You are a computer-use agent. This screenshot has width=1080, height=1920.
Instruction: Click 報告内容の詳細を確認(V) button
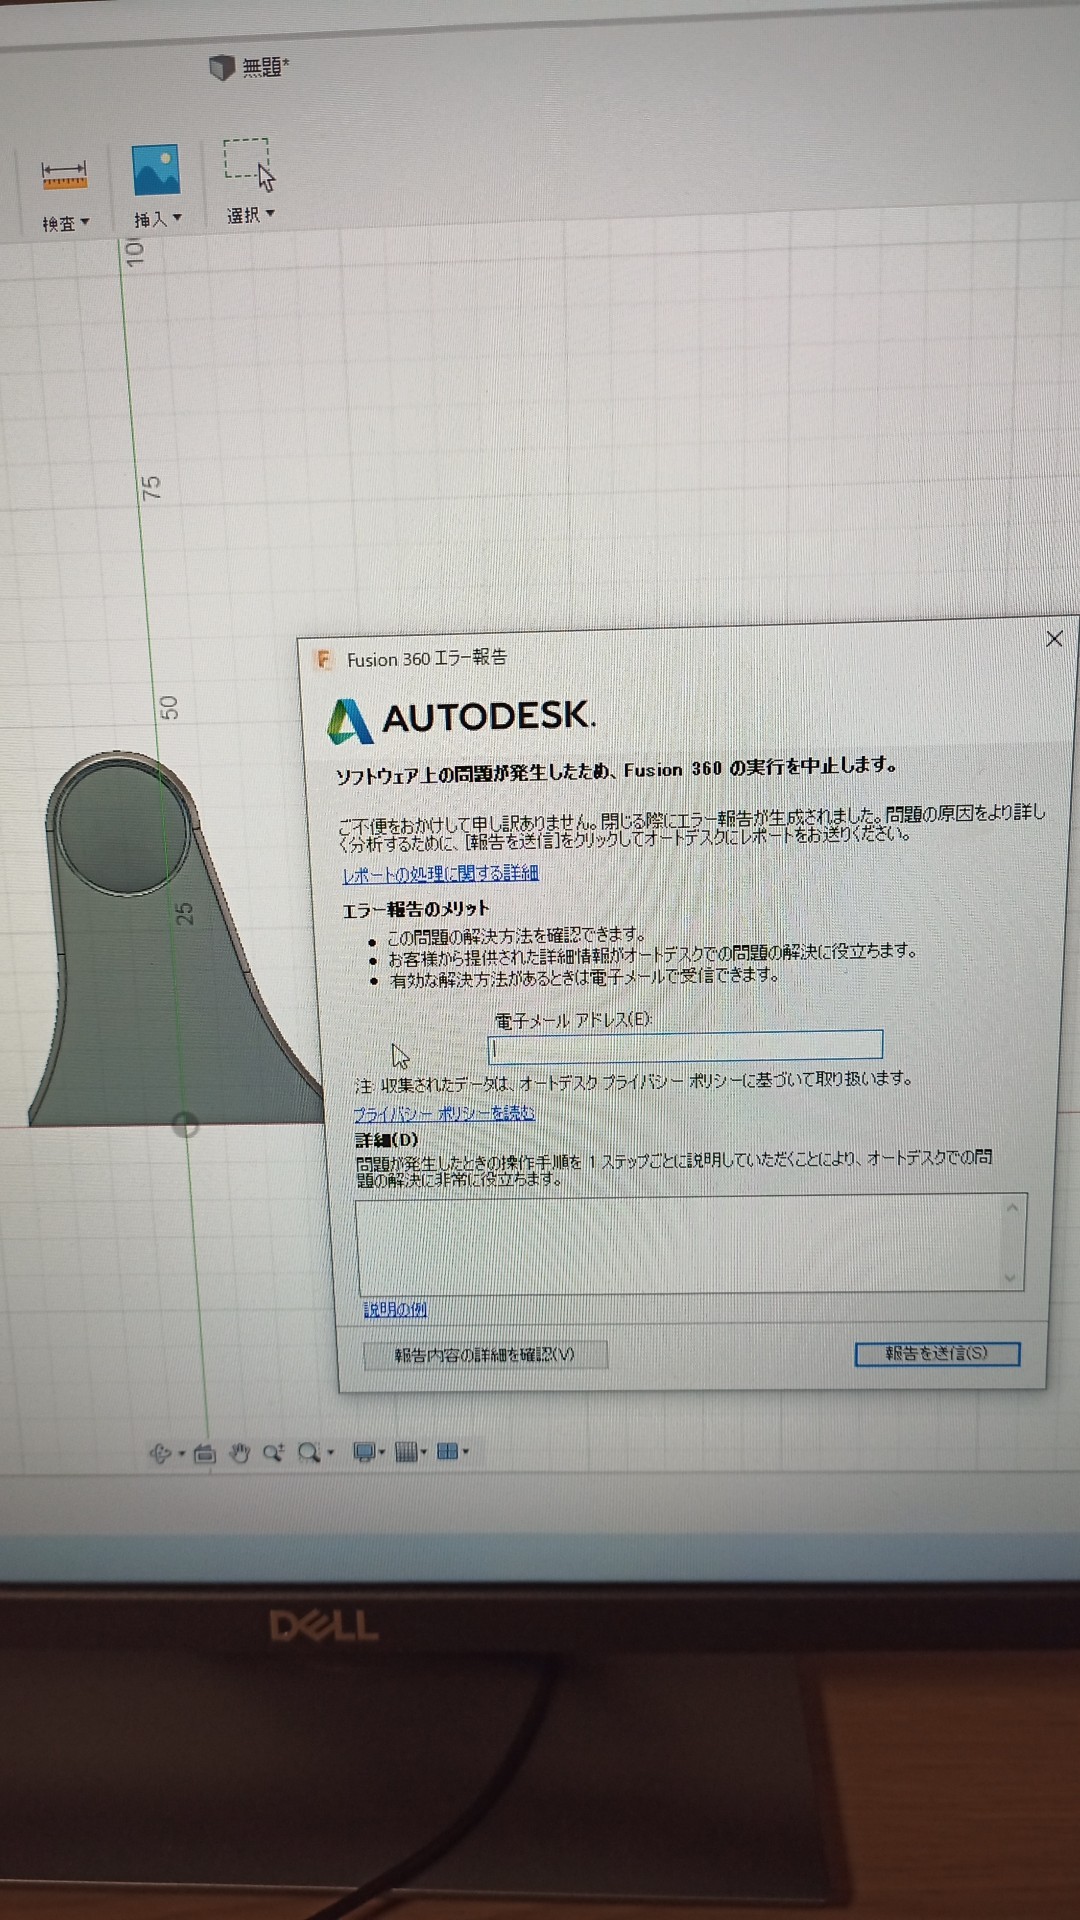pyautogui.click(x=485, y=1355)
